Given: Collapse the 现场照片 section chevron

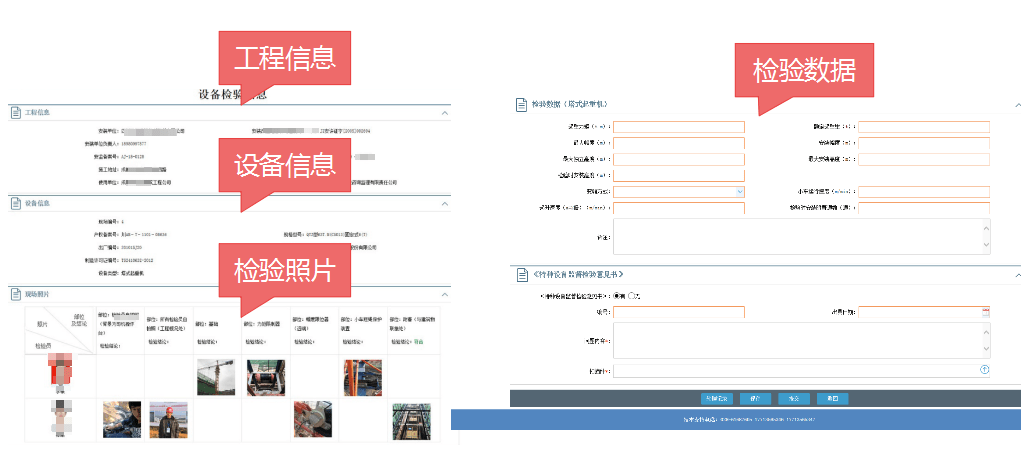Looking at the screenshot, I should 445,294.
